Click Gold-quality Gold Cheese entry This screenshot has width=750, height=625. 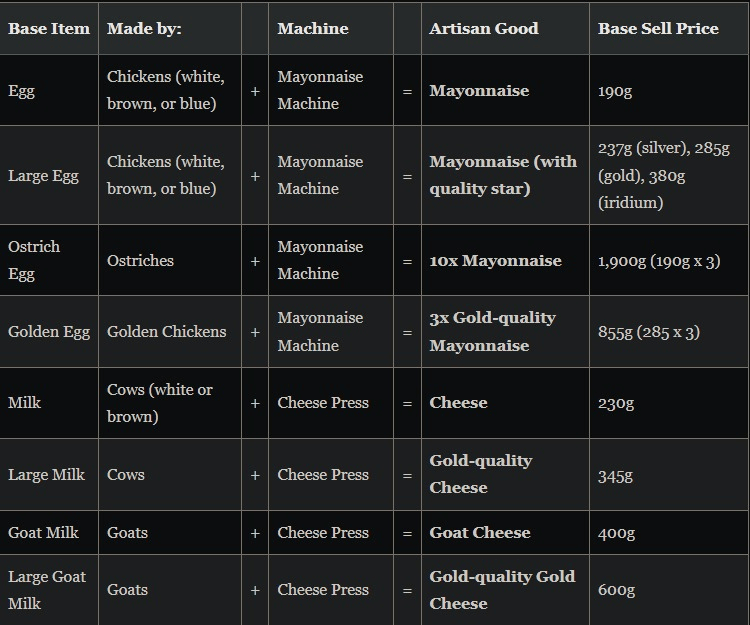click(502, 590)
